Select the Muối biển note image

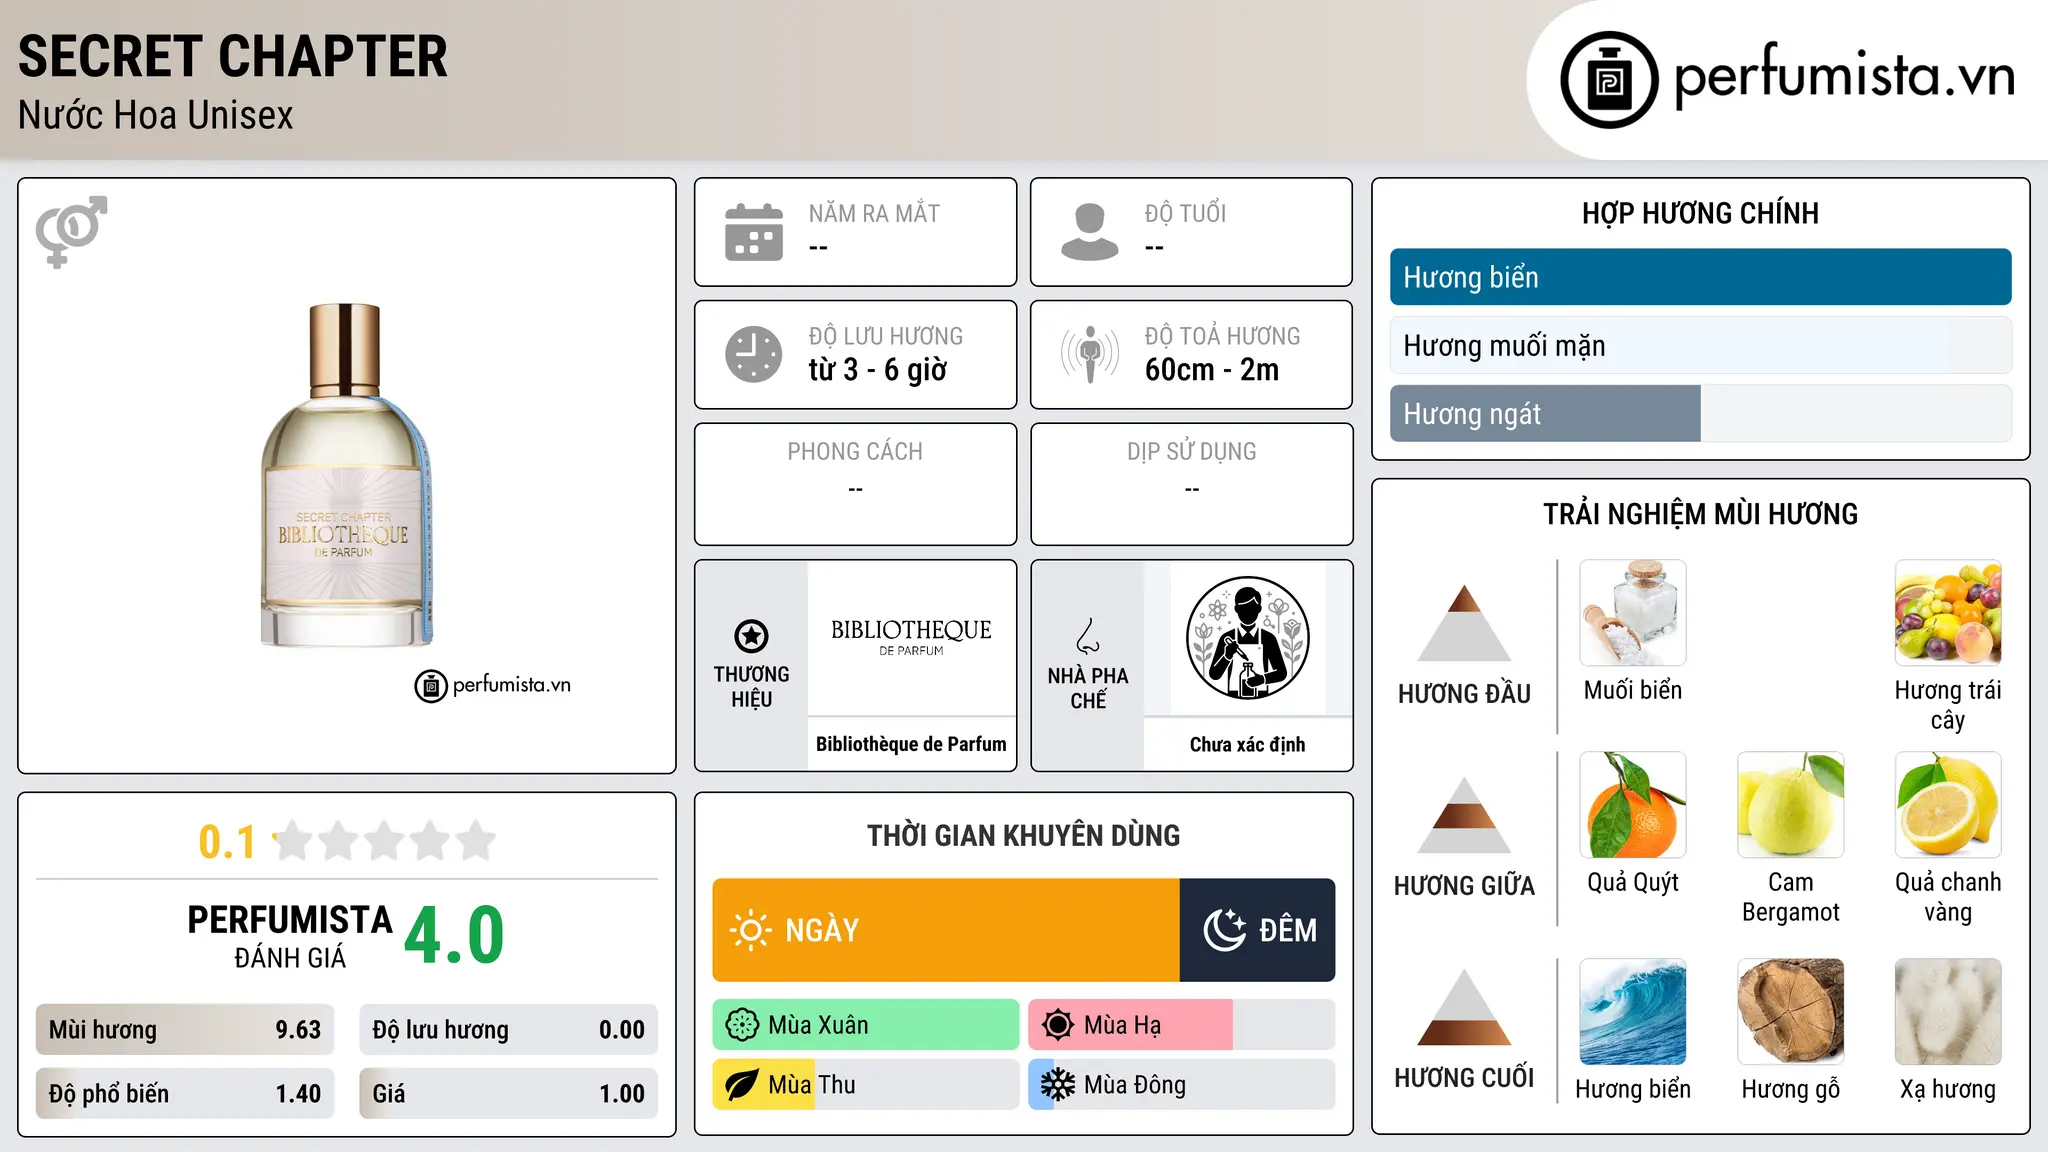click(x=1633, y=613)
